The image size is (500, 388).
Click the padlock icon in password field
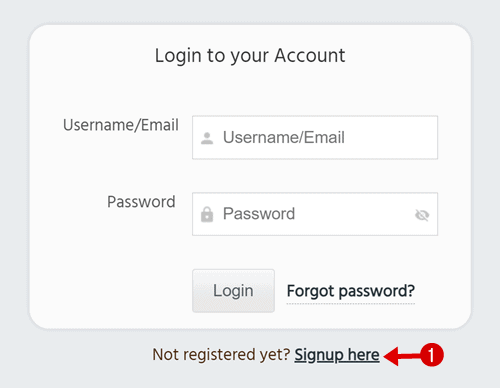(207, 214)
